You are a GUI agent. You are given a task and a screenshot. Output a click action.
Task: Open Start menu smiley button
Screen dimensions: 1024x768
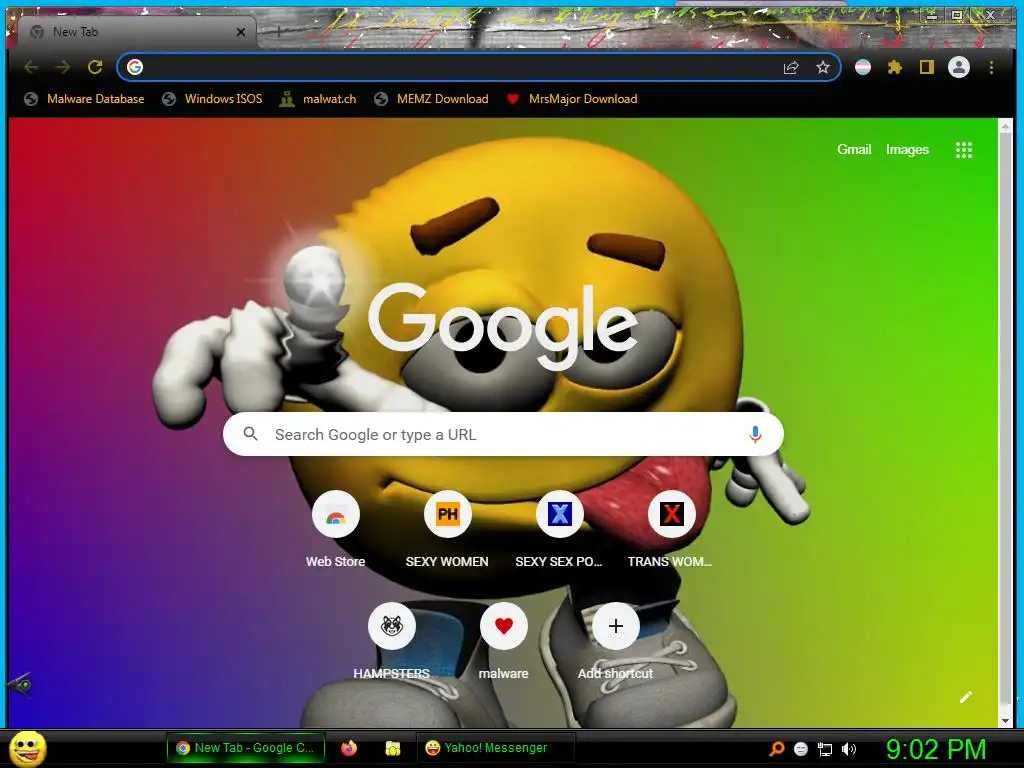tap(27, 748)
